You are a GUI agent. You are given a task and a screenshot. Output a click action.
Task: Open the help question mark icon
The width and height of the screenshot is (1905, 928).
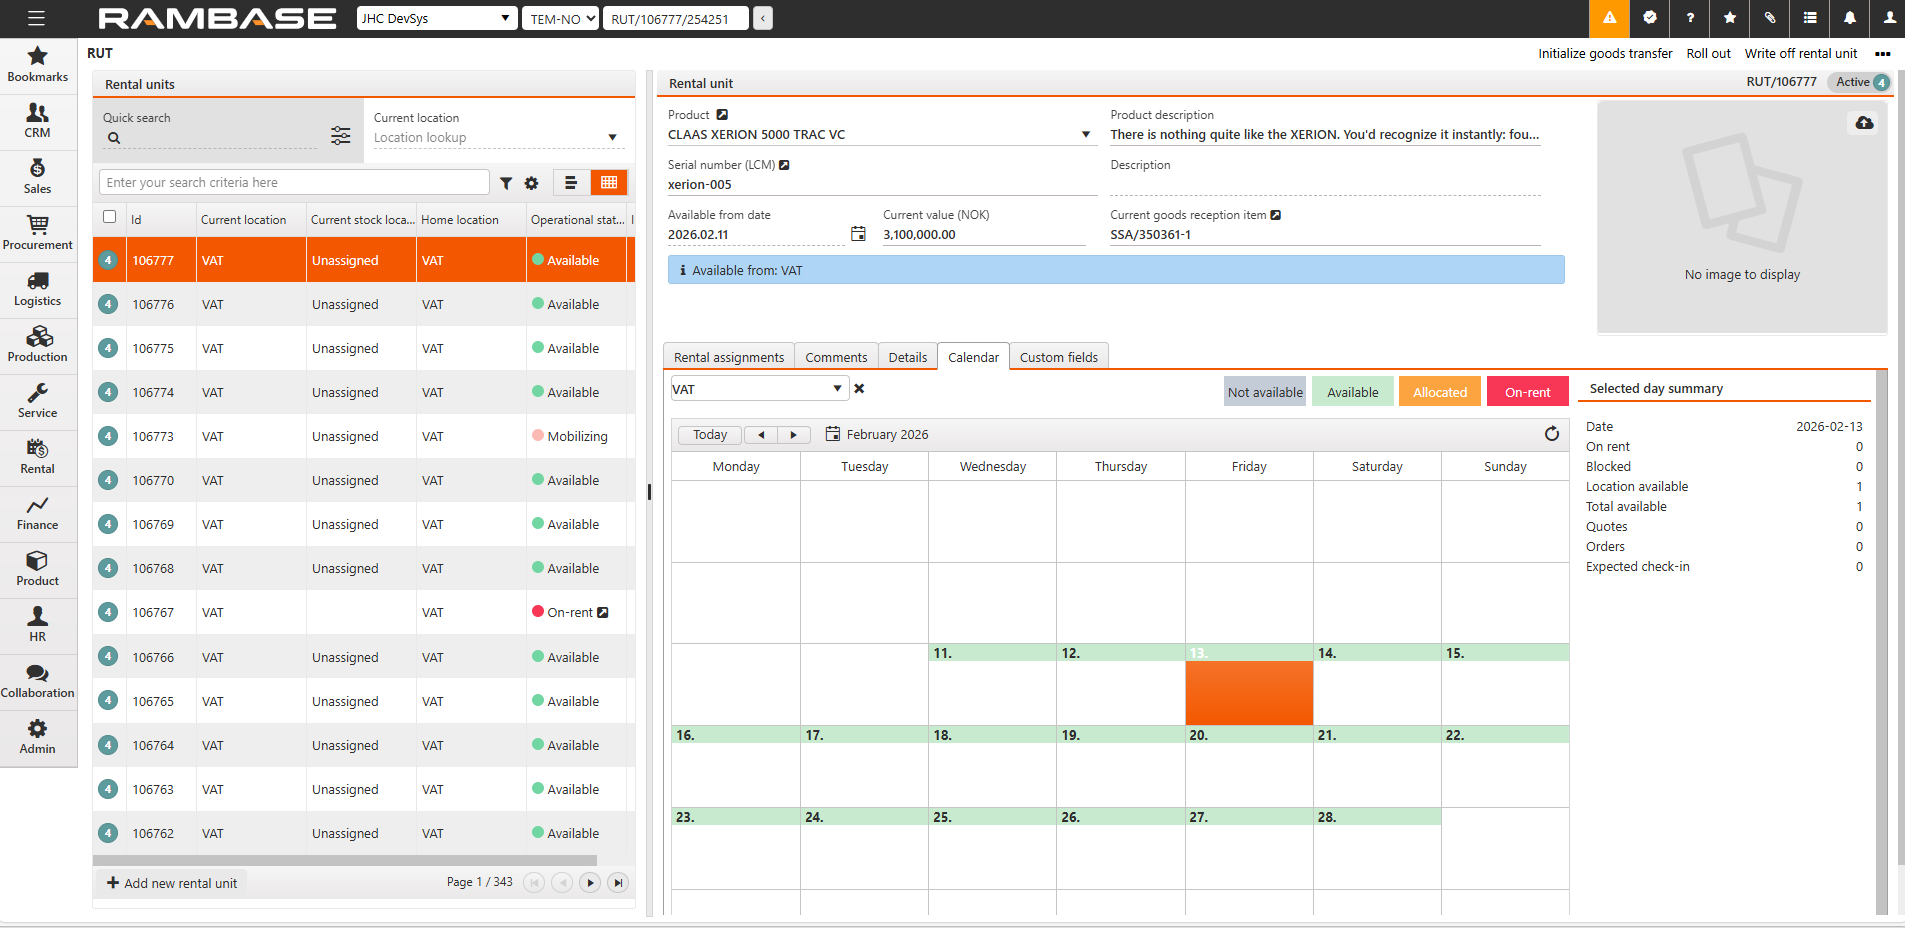pos(1690,18)
